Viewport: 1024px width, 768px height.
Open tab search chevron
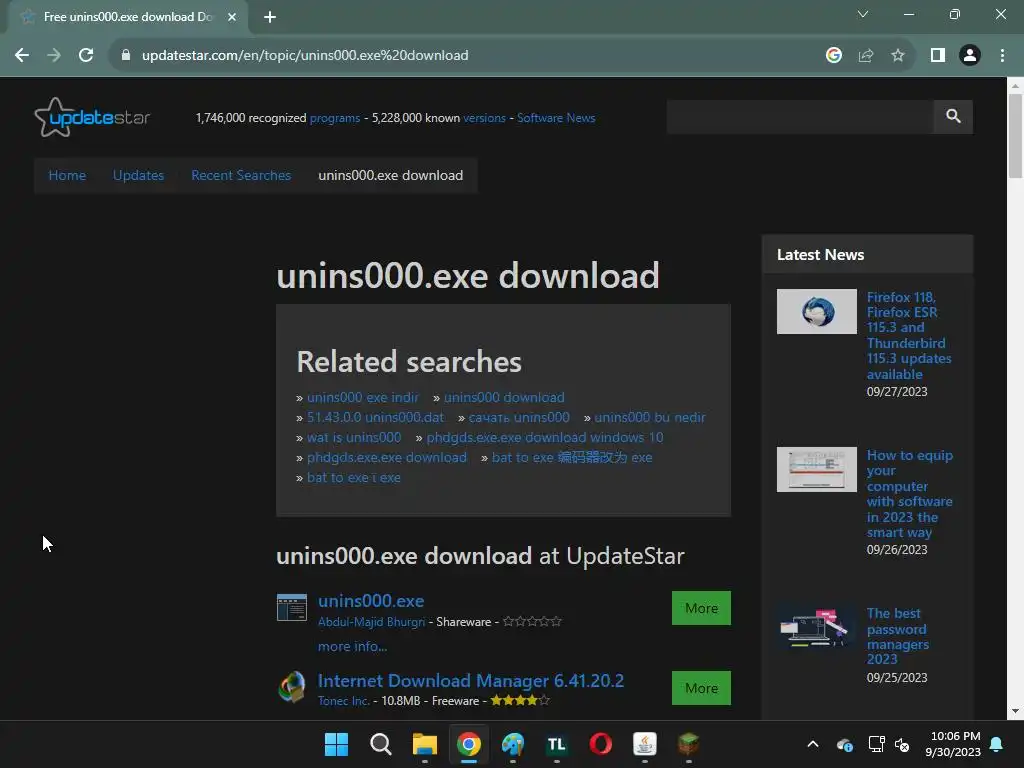(863, 14)
